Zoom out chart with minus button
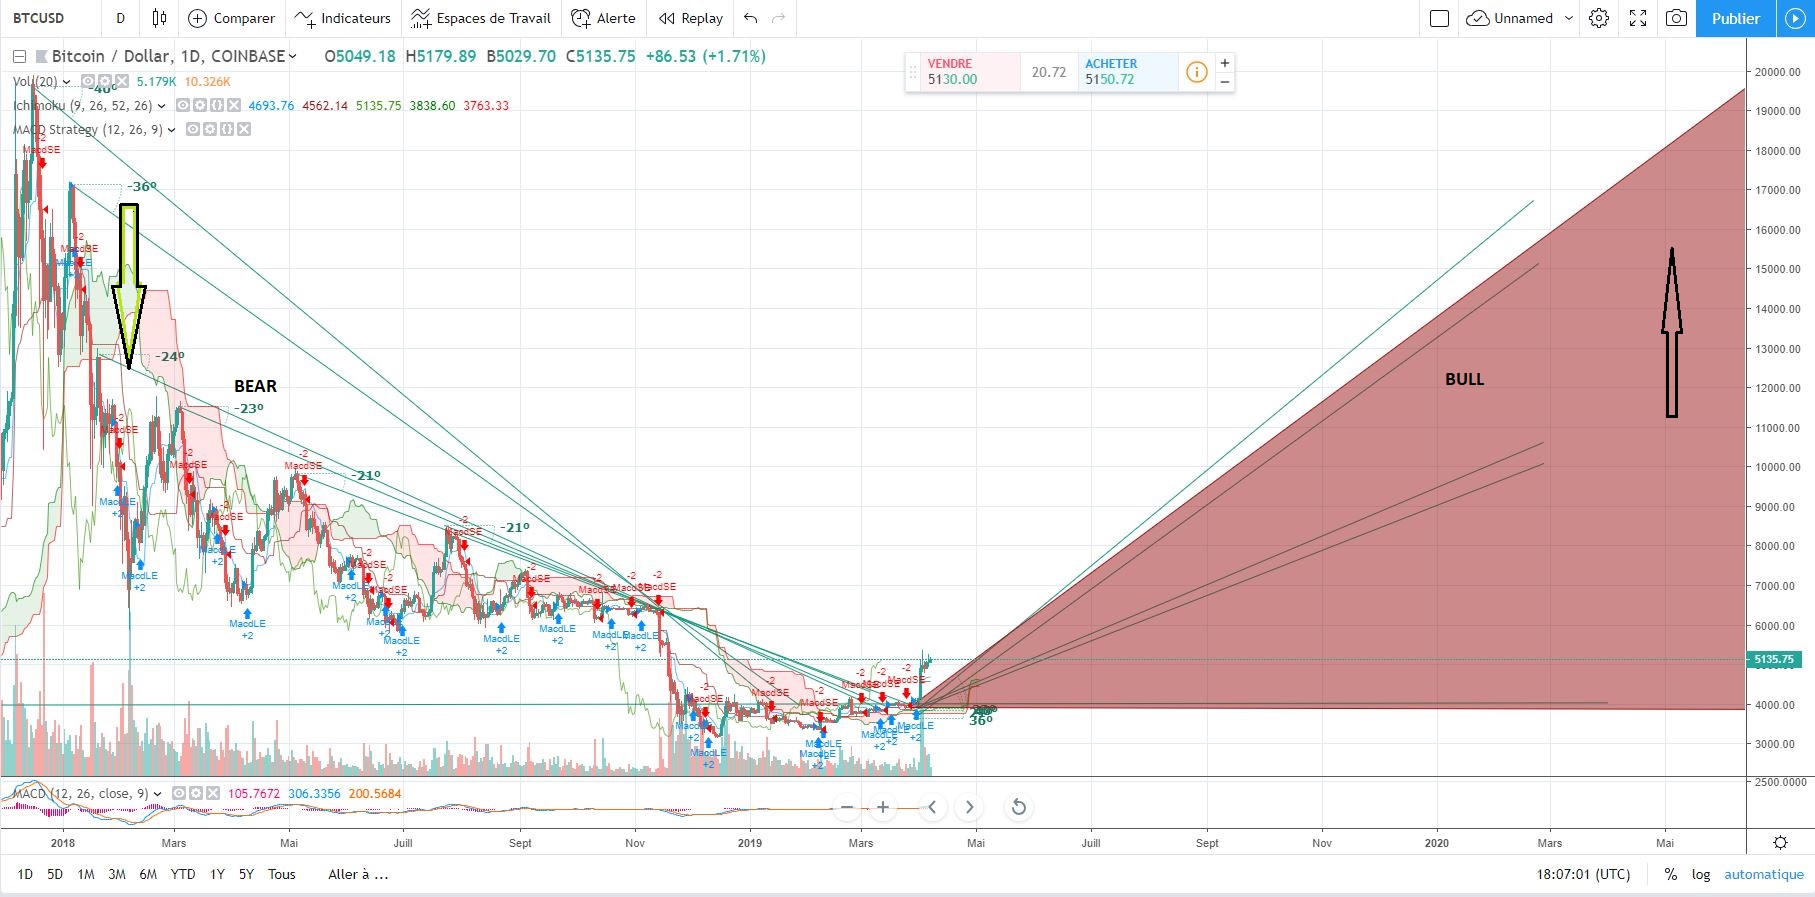Image resolution: width=1815 pixels, height=897 pixels. click(847, 807)
